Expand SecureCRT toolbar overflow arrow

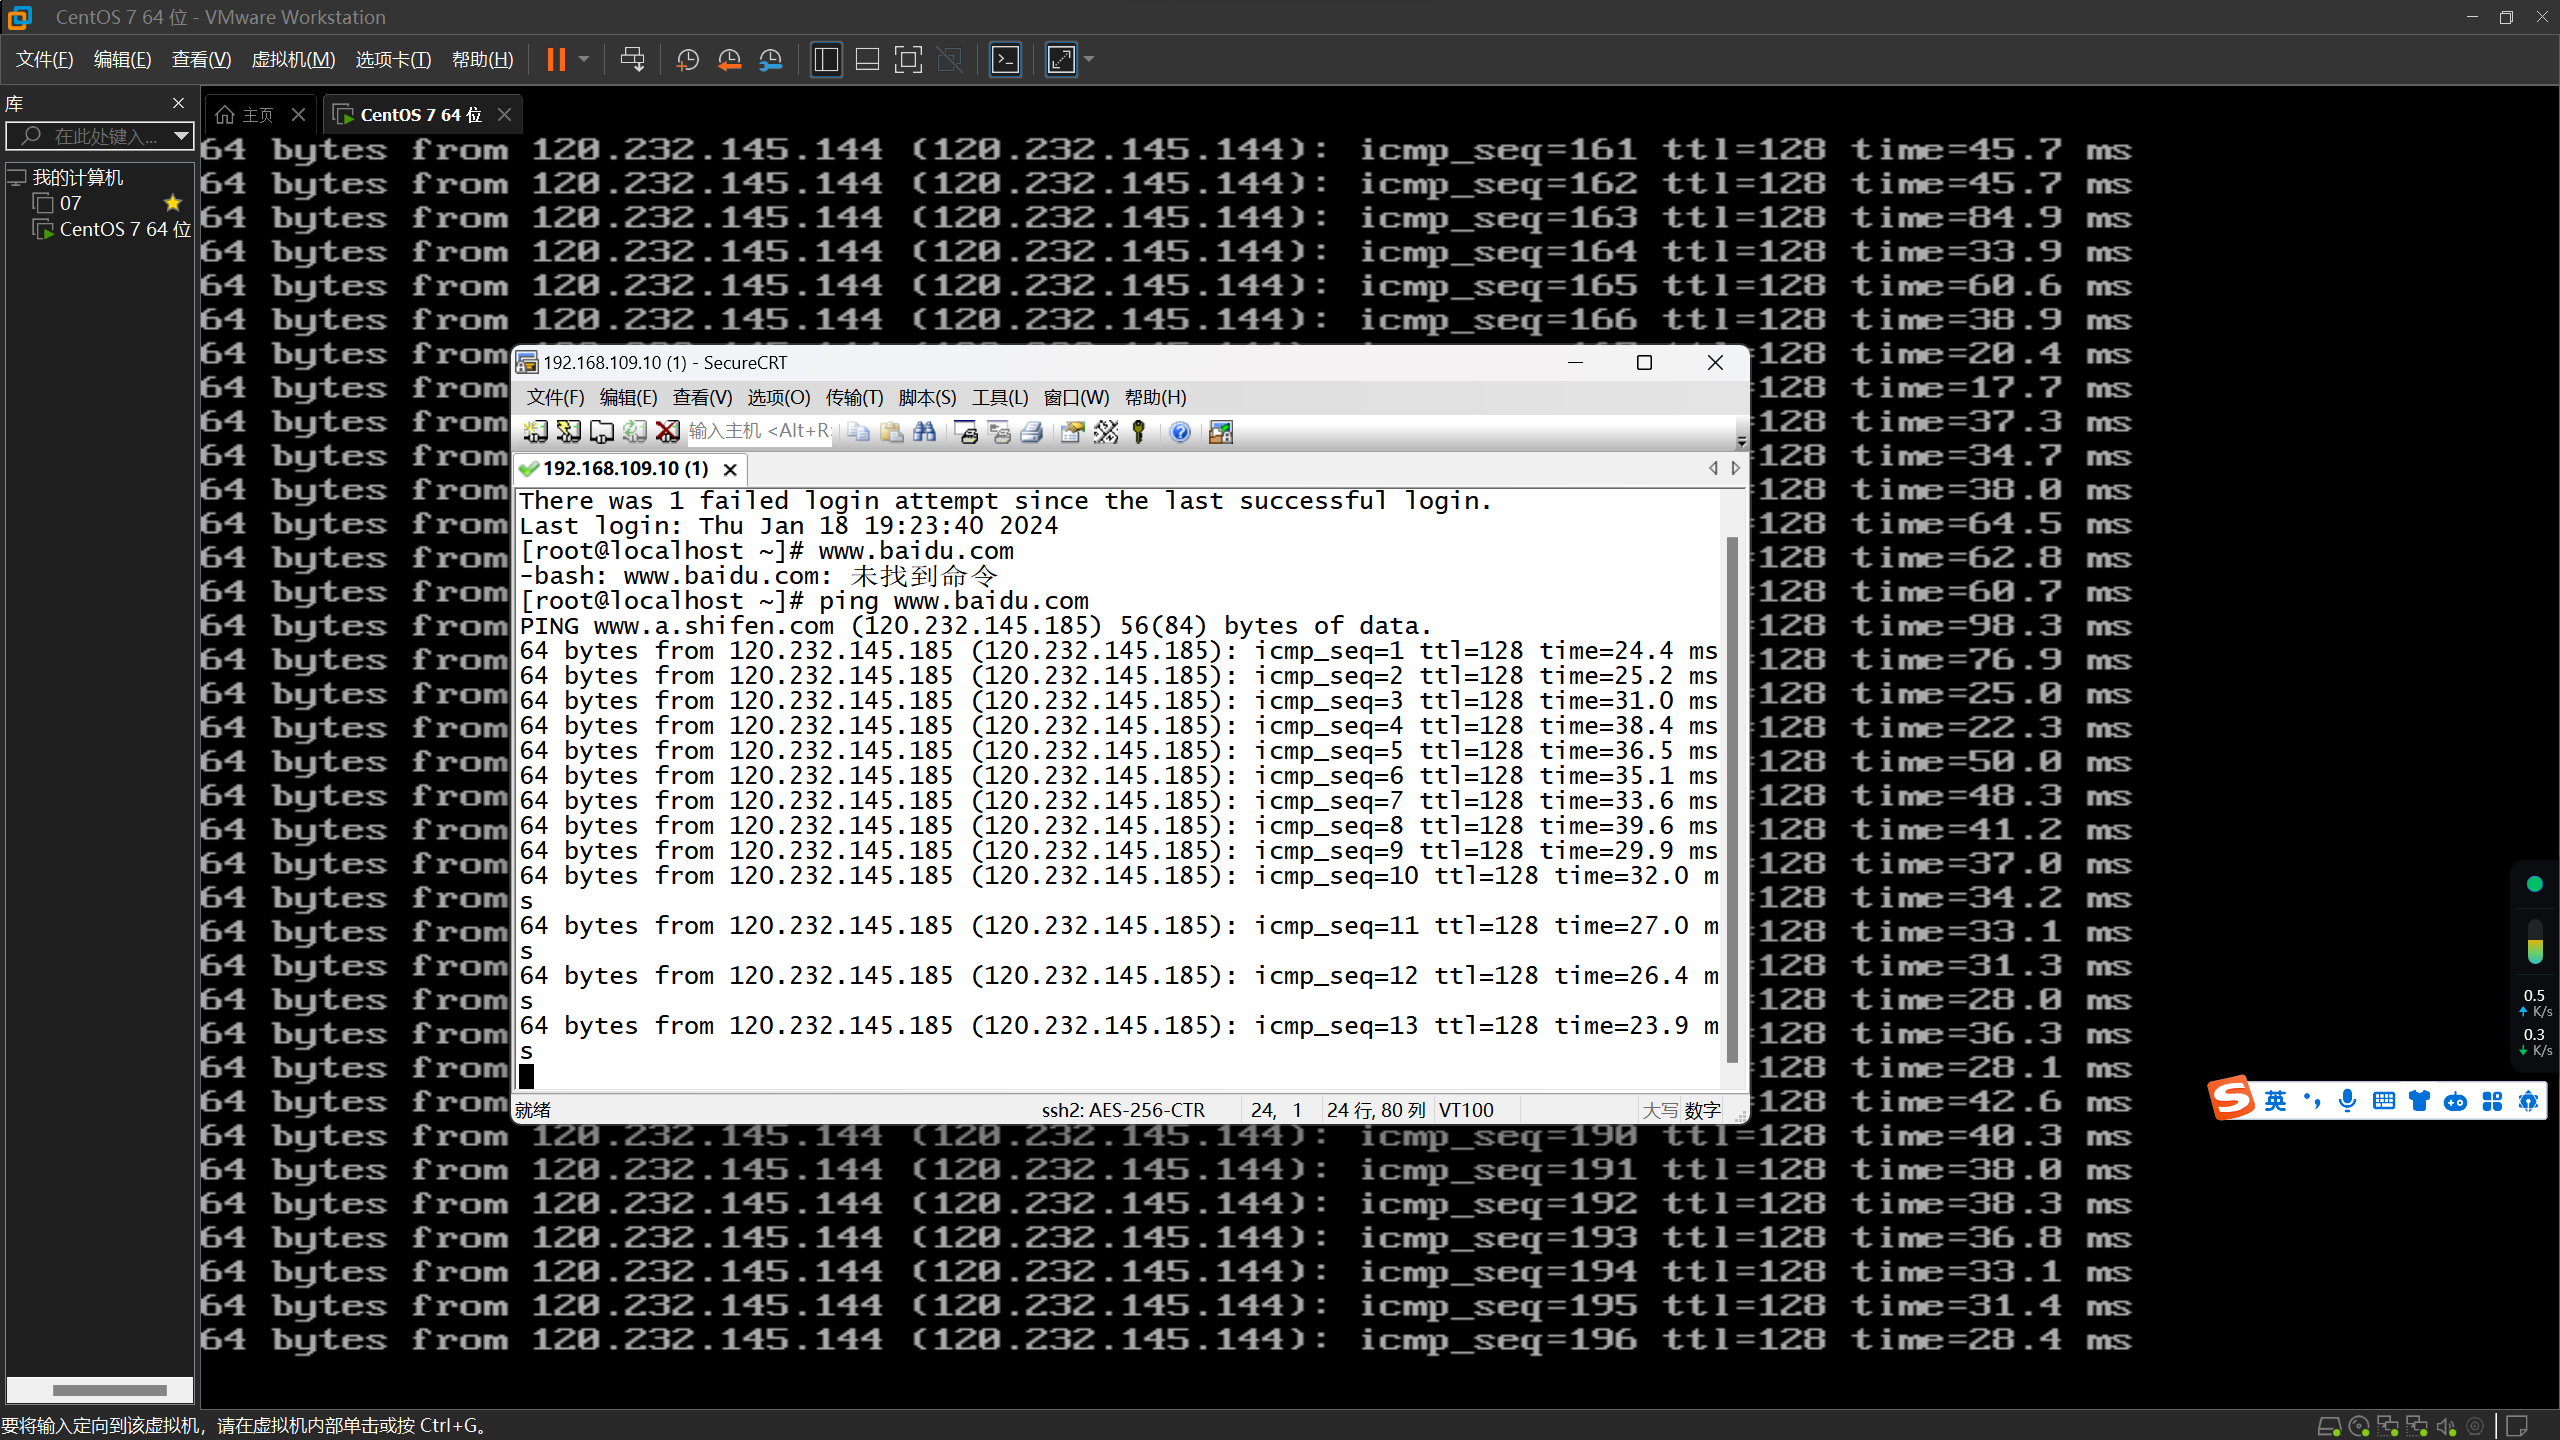coord(1741,440)
